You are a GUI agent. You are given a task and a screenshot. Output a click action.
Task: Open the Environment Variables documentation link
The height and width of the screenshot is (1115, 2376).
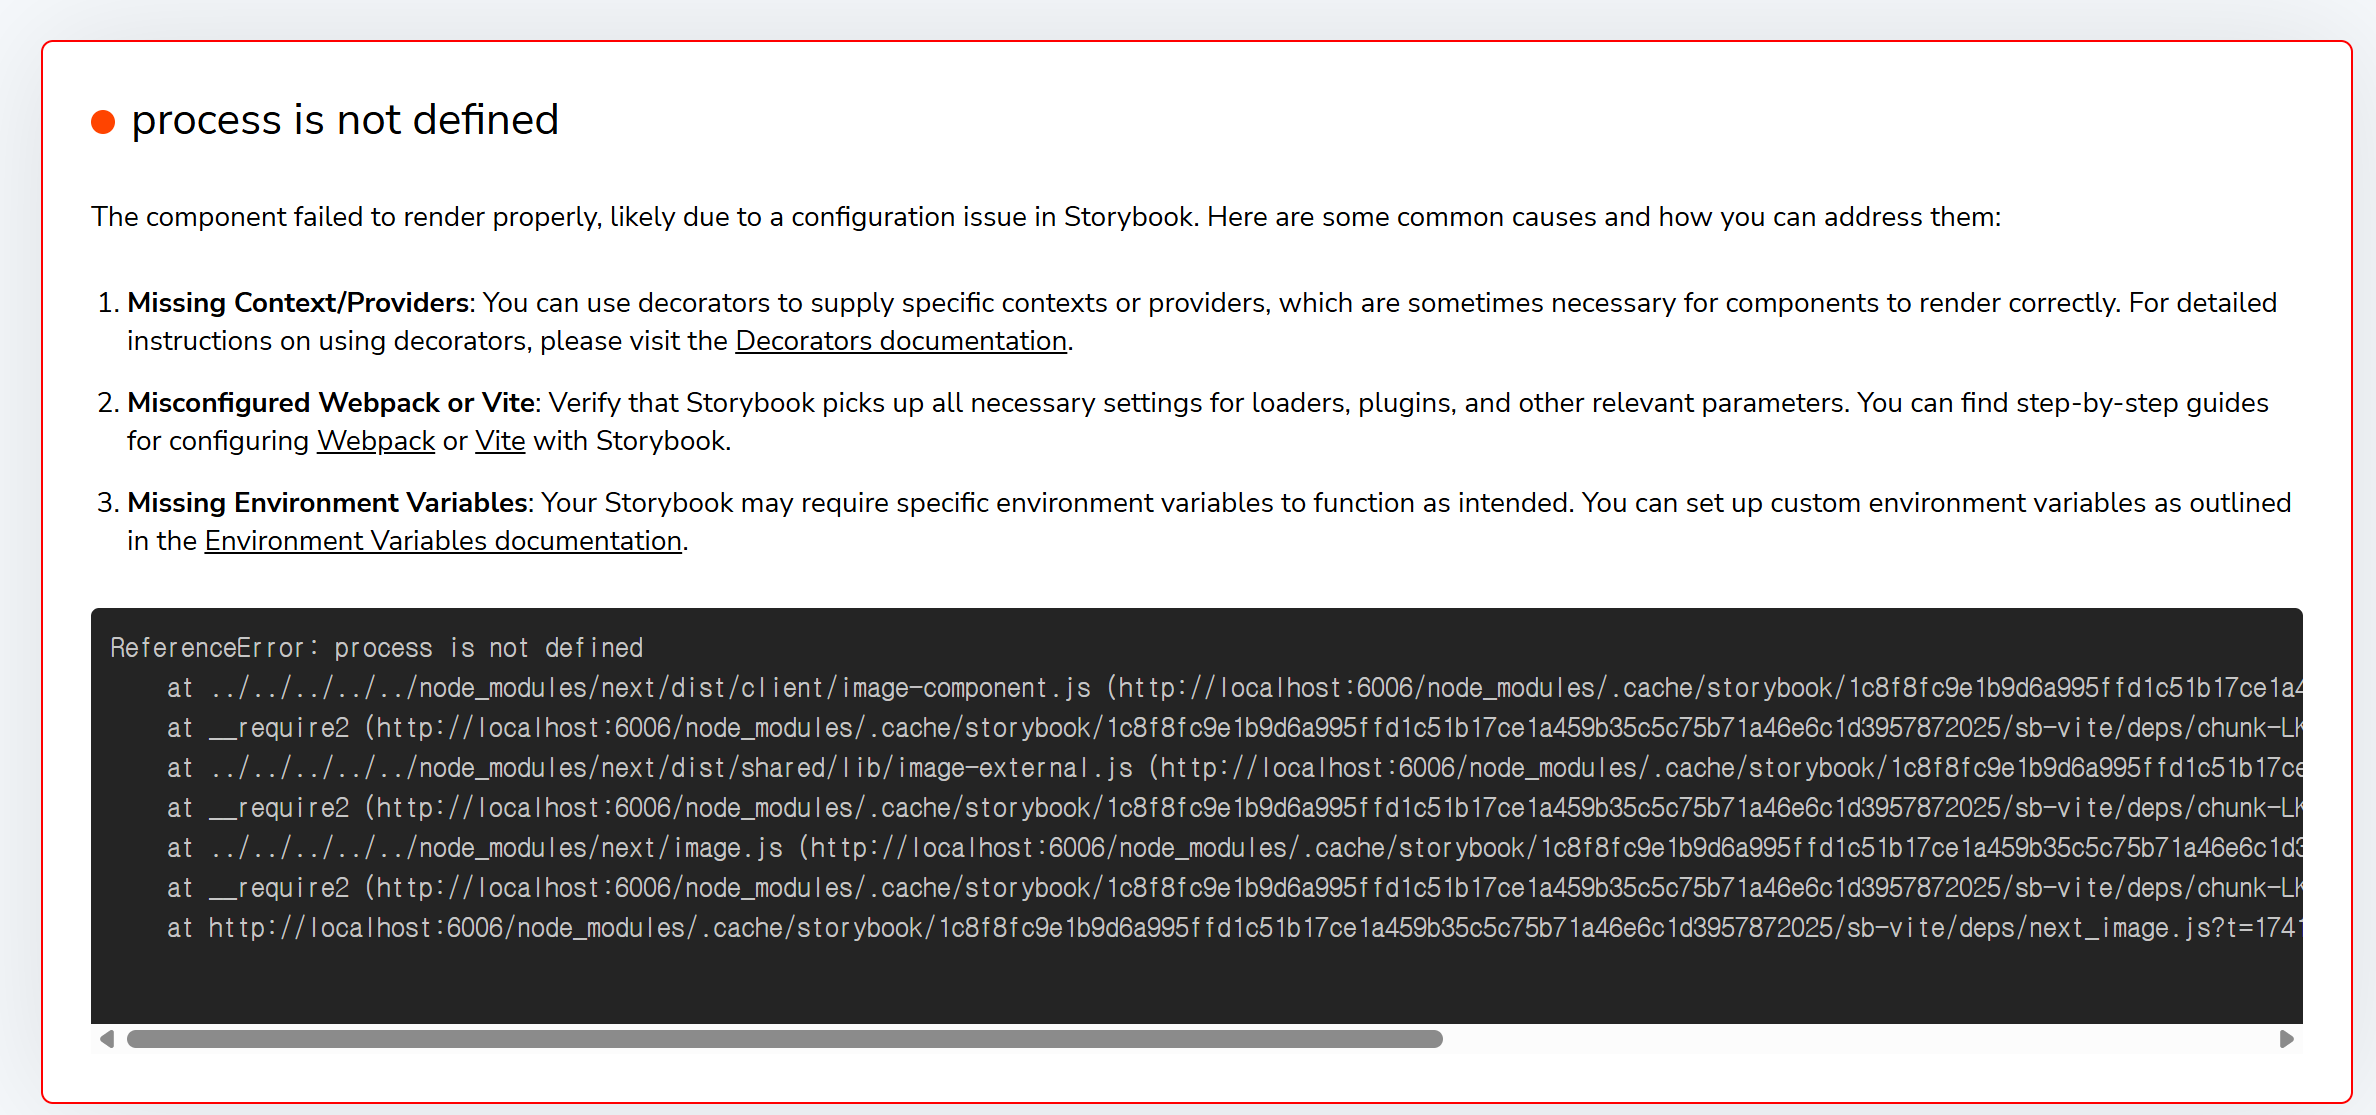click(x=443, y=541)
